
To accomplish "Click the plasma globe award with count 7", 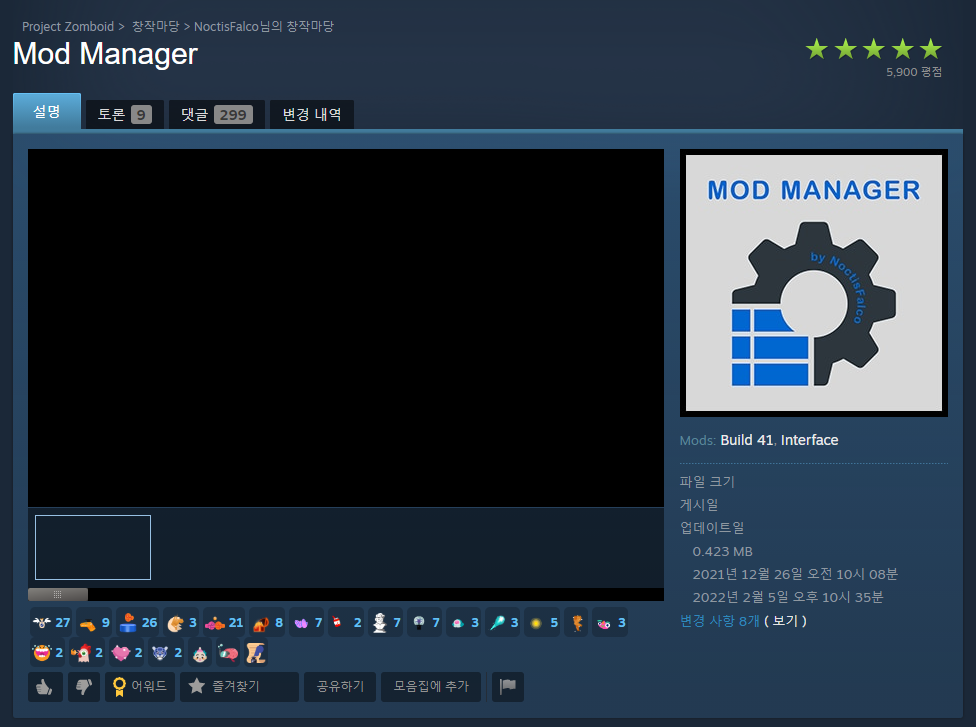I will tap(426, 622).
